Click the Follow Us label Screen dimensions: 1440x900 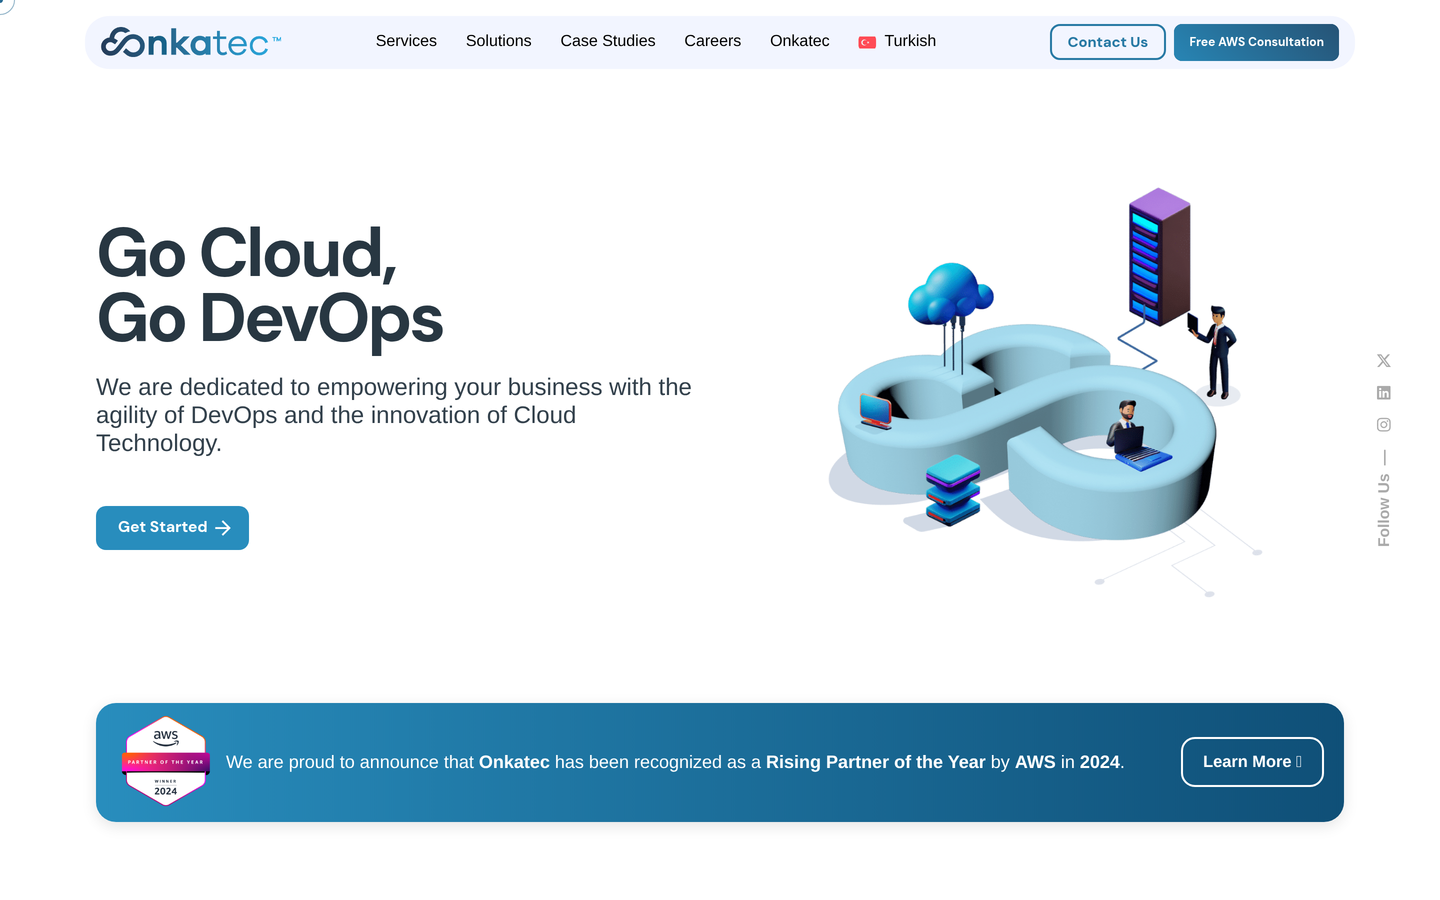coord(1384,510)
